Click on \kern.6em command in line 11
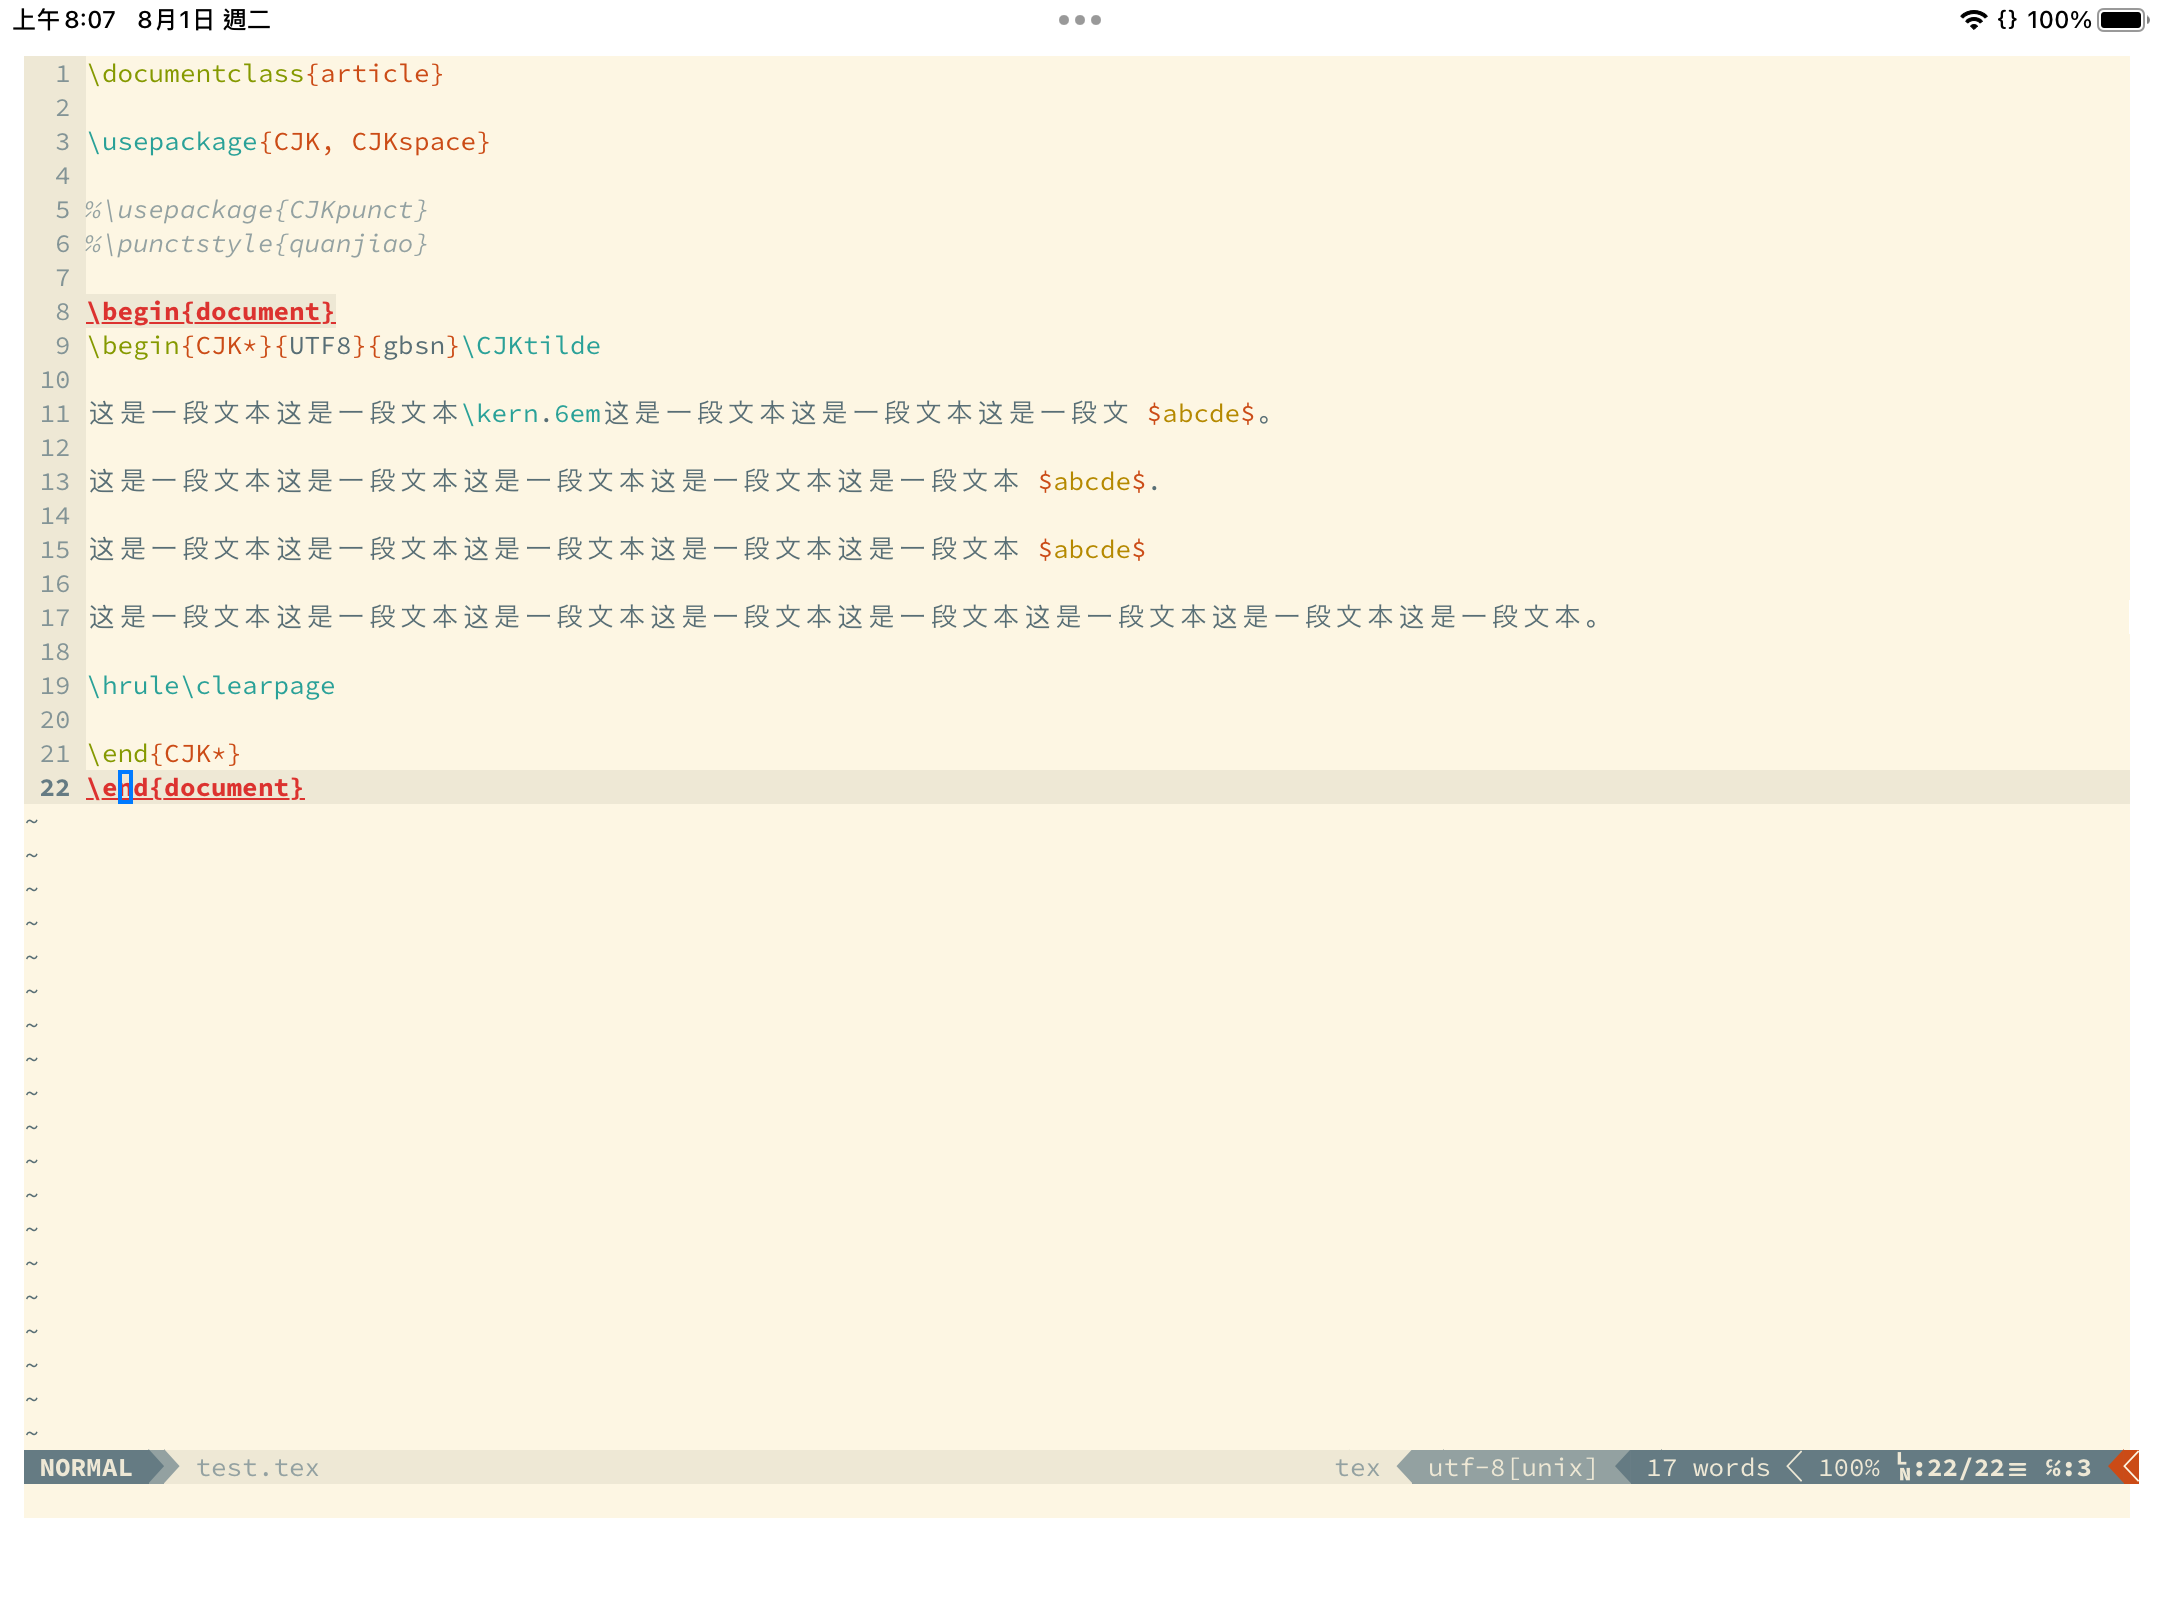 531,414
